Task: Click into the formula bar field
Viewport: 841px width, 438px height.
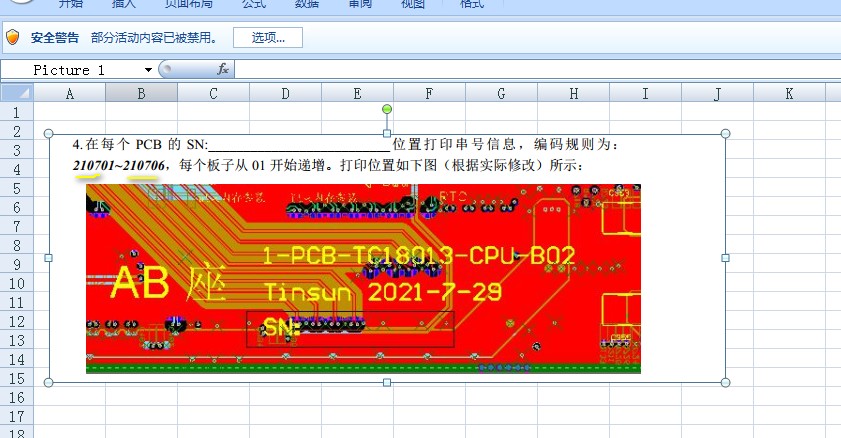Action: [537, 70]
